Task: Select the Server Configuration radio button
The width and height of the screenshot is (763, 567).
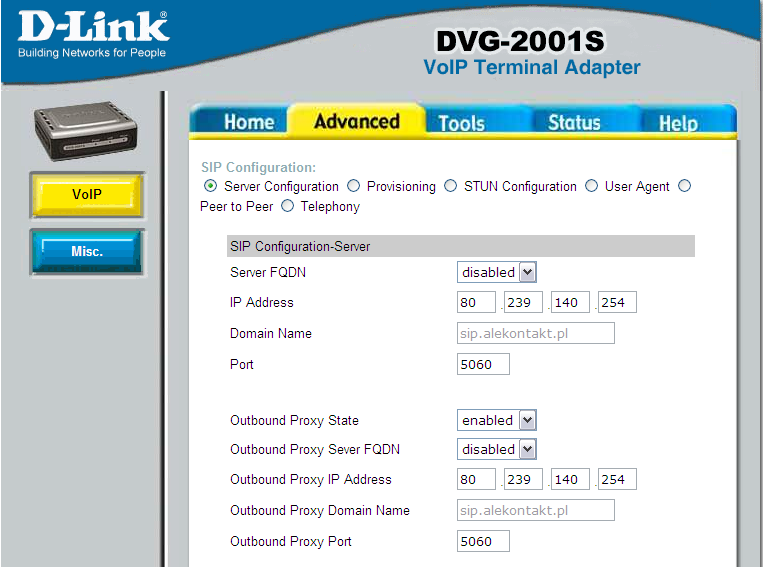Action: click(x=210, y=186)
